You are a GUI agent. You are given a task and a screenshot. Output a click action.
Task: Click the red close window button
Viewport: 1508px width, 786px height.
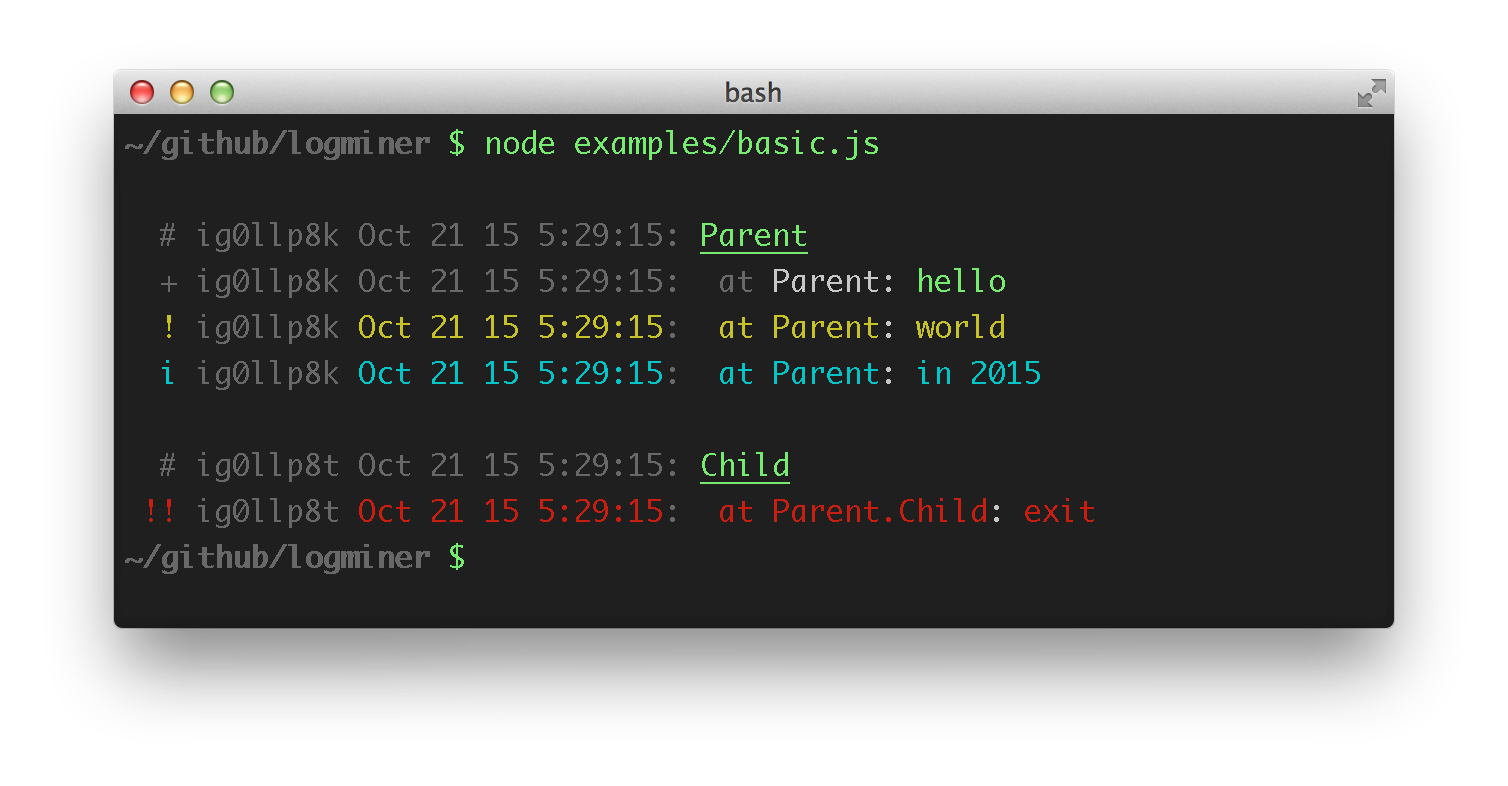click(142, 92)
